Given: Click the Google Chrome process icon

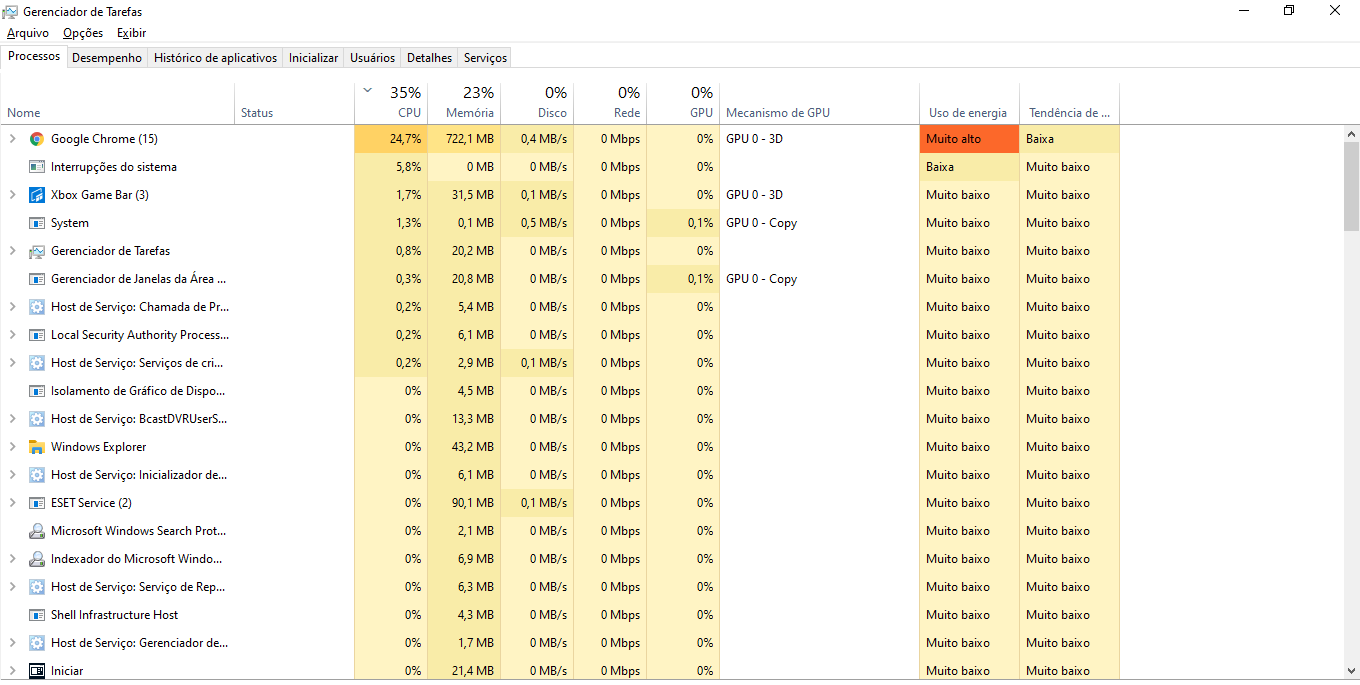Looking at the screenshot, I should point(37,139).
